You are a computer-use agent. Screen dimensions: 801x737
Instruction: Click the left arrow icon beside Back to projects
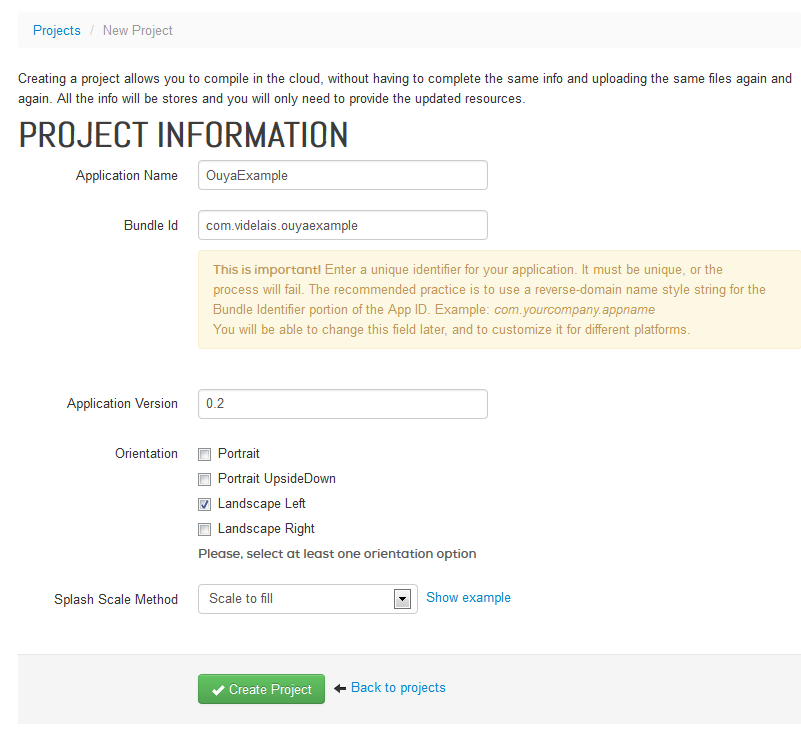pos(340,688)
